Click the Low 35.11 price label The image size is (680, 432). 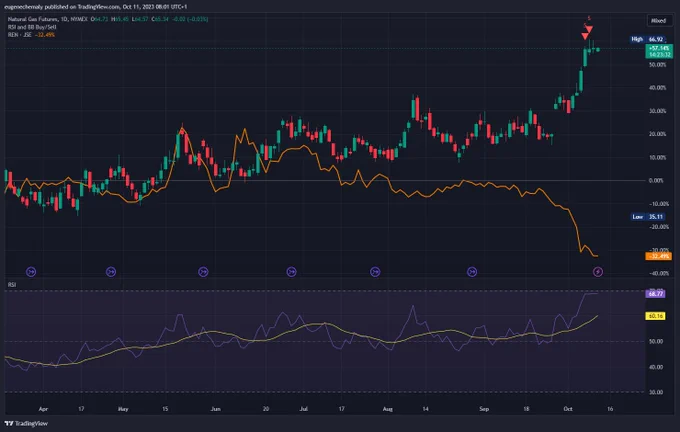(647, 216)
